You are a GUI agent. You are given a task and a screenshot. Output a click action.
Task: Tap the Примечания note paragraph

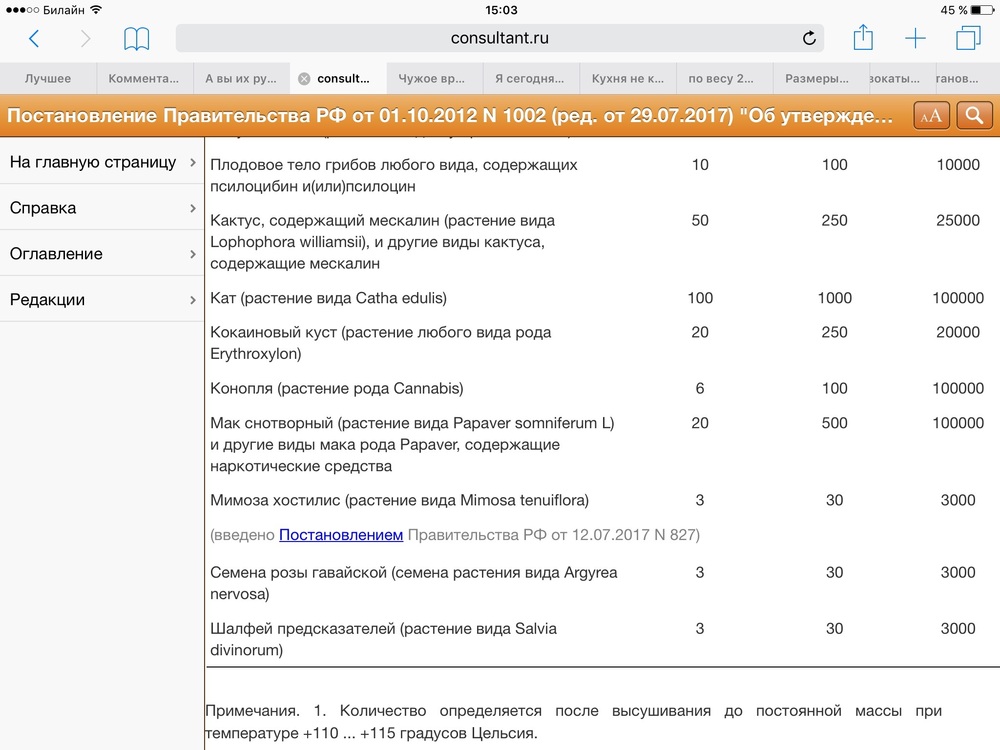(573, 722)
